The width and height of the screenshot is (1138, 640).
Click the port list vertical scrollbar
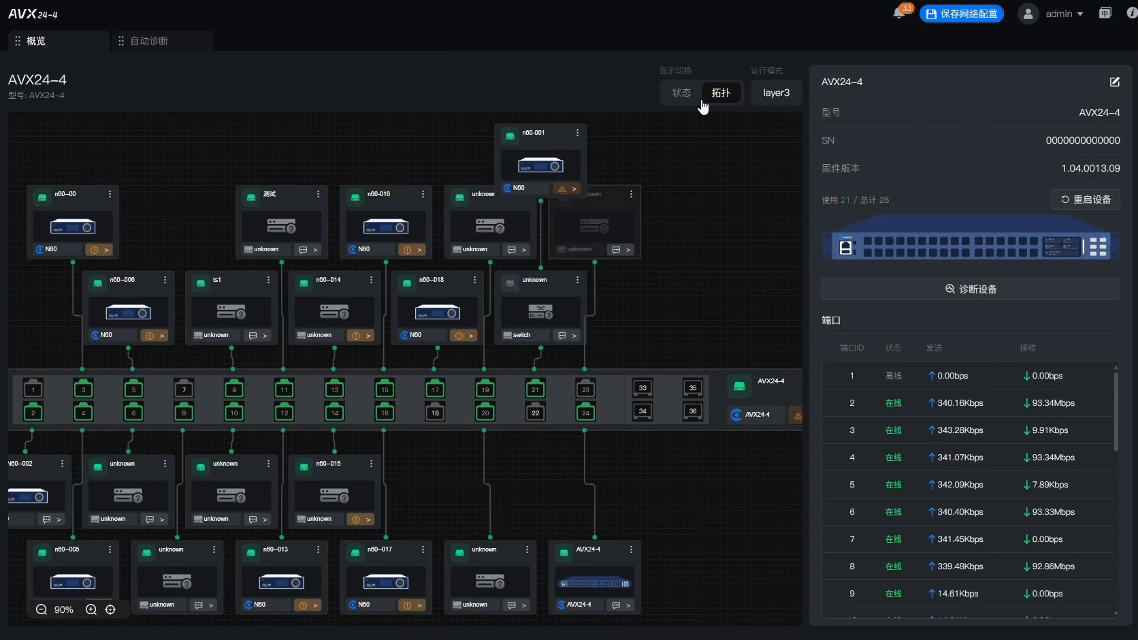pyautogui.click(x=1116, y=410)
